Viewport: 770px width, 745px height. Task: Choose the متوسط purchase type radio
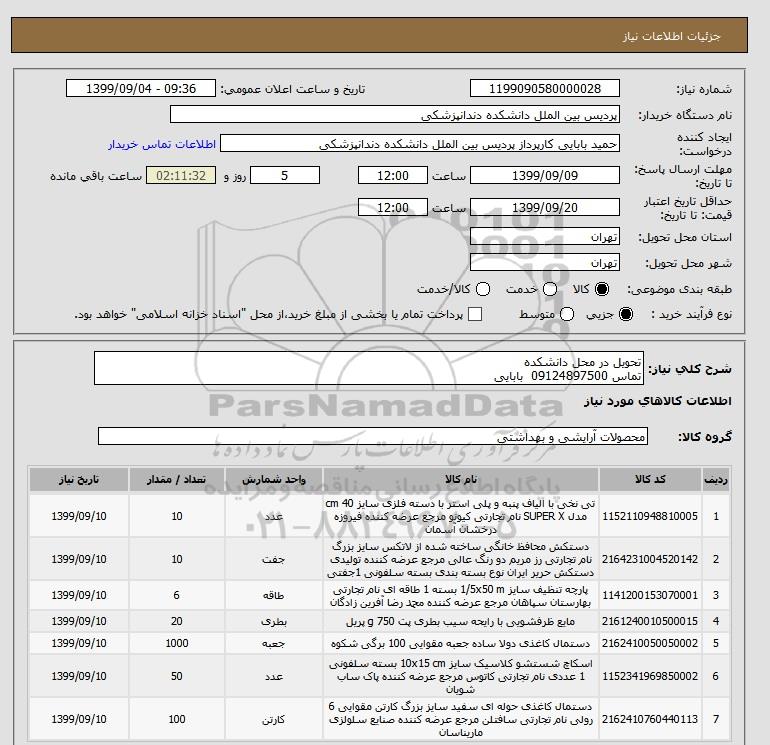pos(567,314)
